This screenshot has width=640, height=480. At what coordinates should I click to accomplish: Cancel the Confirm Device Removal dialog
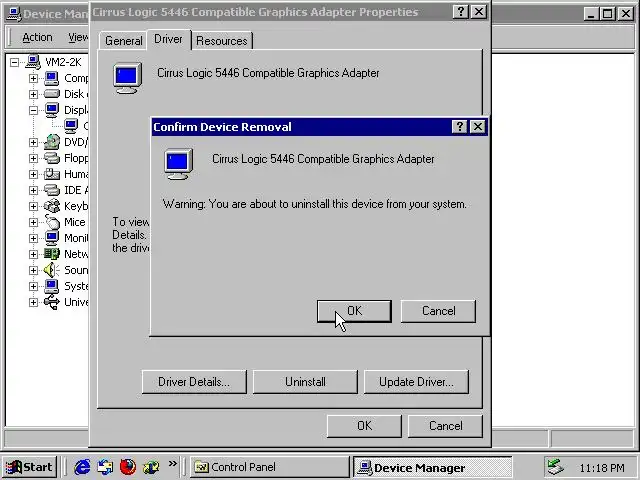[x=438, y=311]
